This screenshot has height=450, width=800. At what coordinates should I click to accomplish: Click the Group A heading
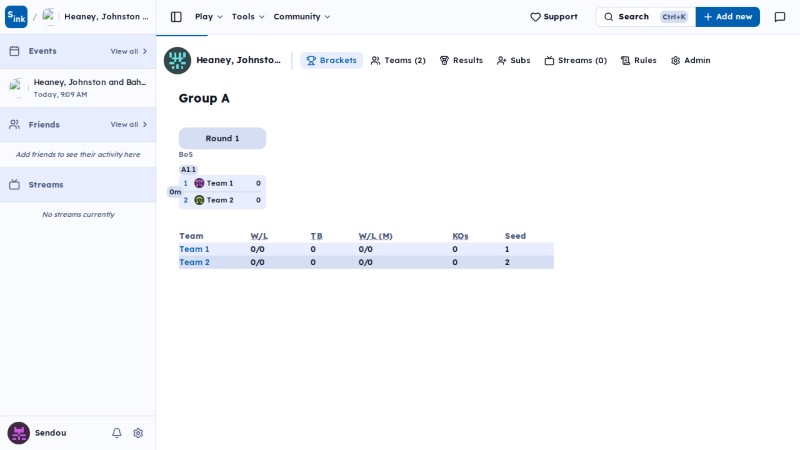204,98
